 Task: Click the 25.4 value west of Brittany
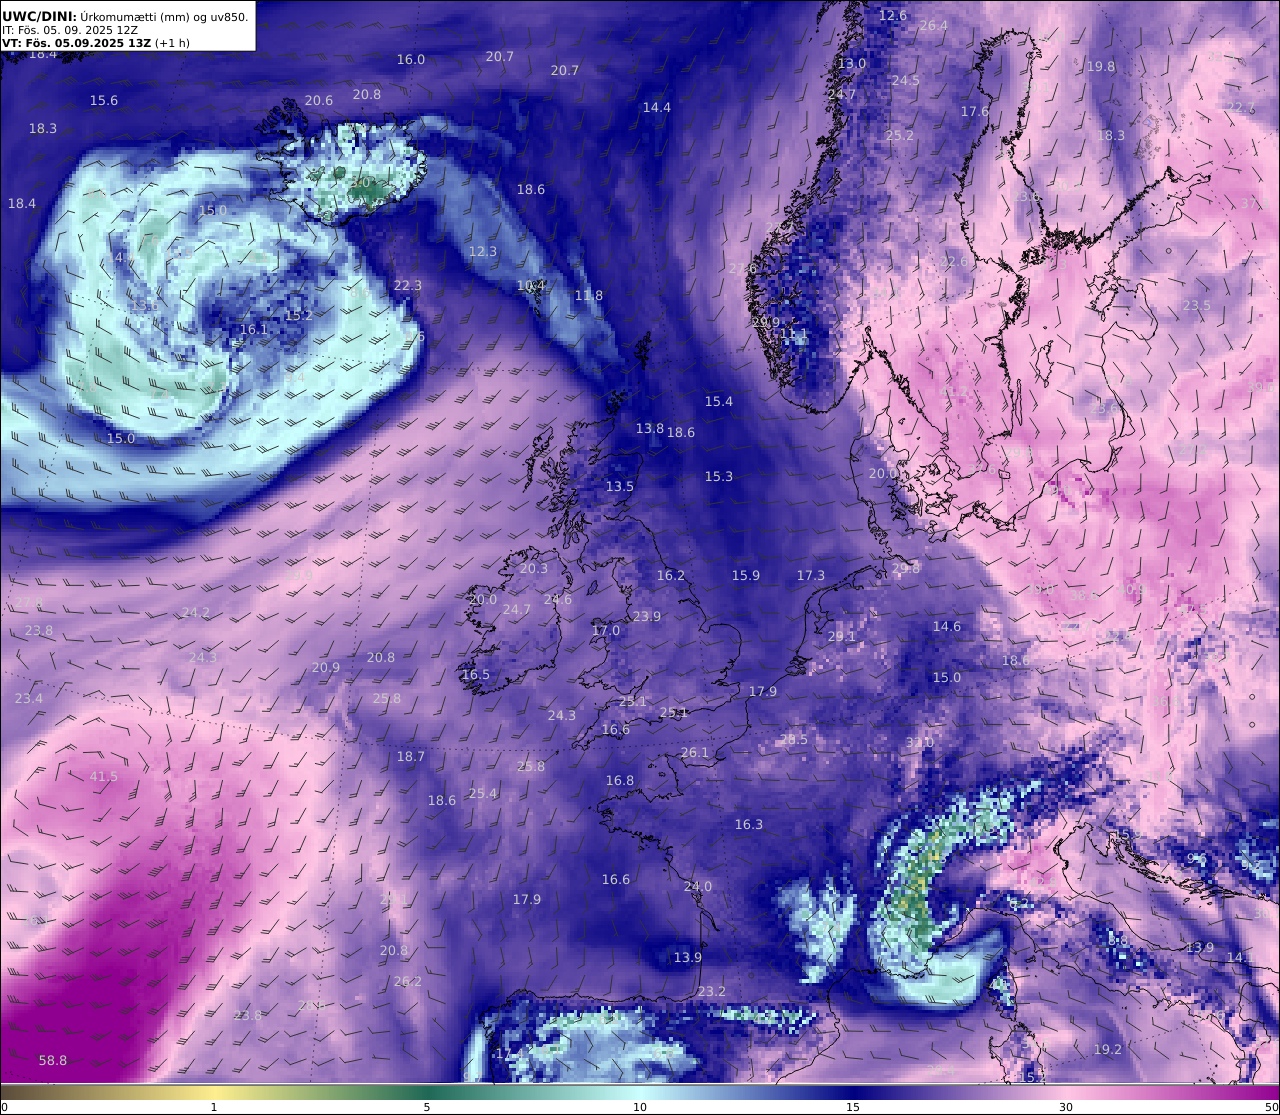click(483, 793)
